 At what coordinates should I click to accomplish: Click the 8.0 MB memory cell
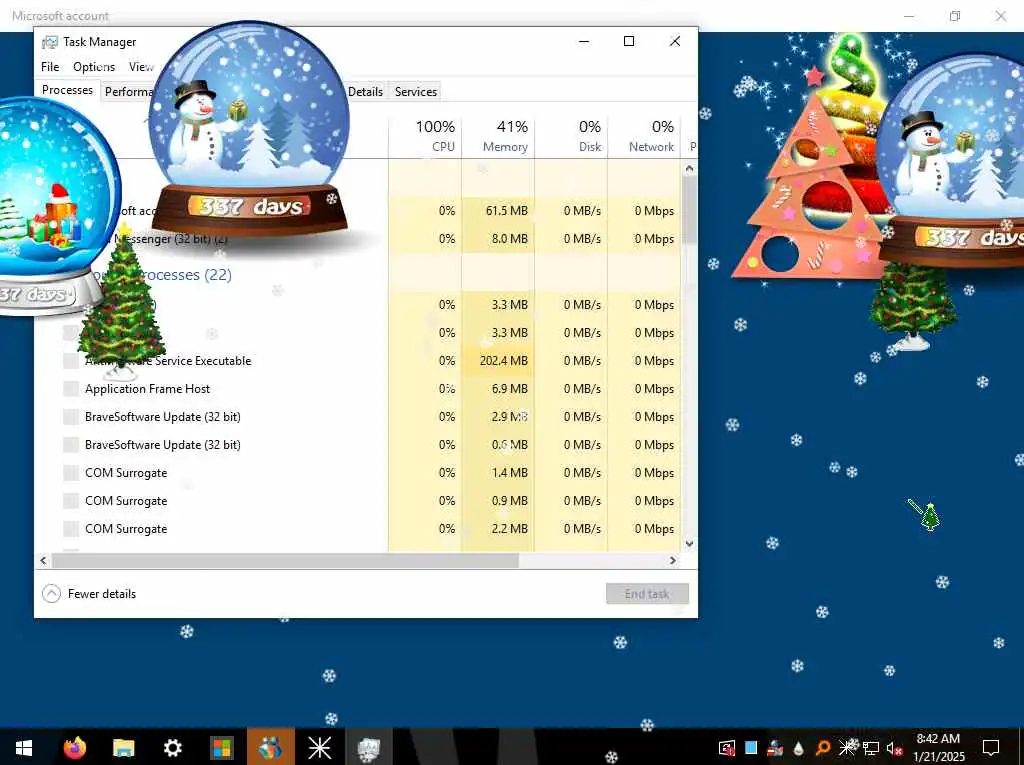[498, 239]
